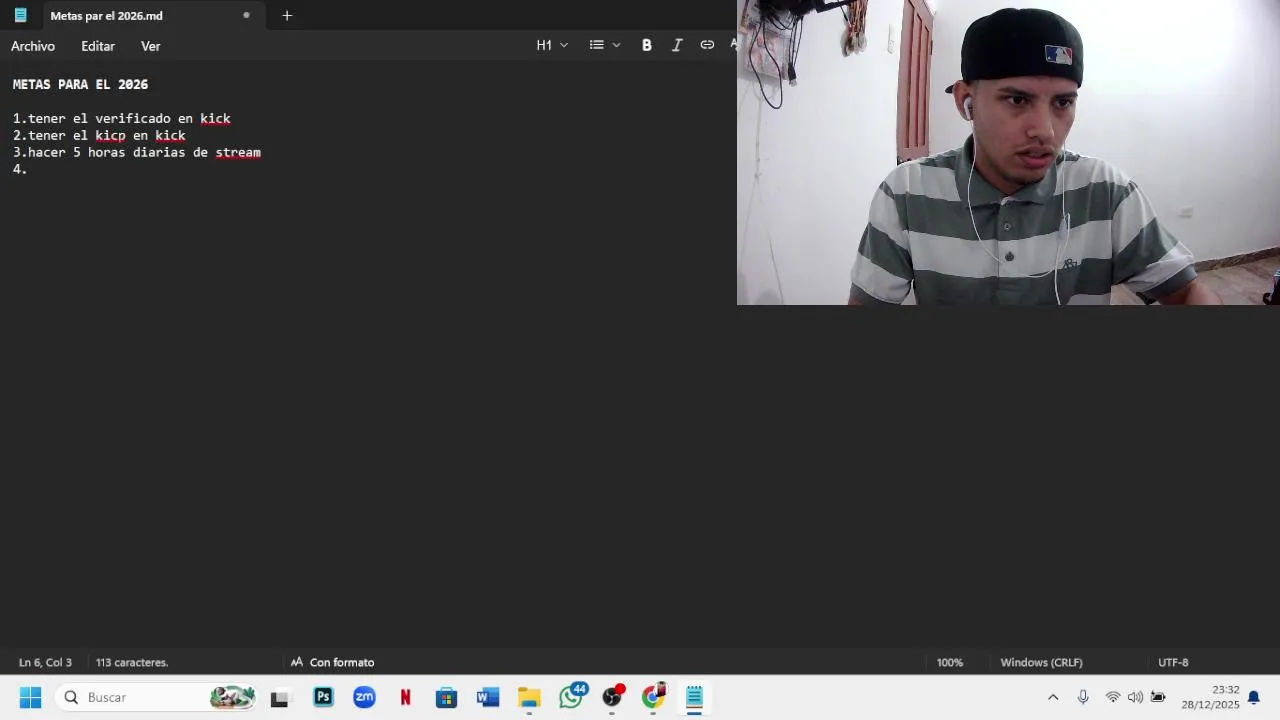Place the cursor on line '4.'
This screenshot has width=1280, height=720.
point(20,170)
